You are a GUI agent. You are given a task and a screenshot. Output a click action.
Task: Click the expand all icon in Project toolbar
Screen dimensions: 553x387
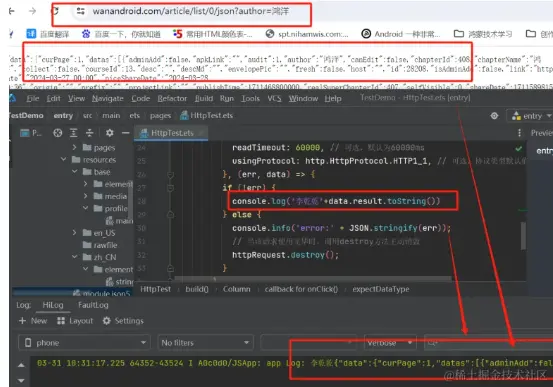73,133
